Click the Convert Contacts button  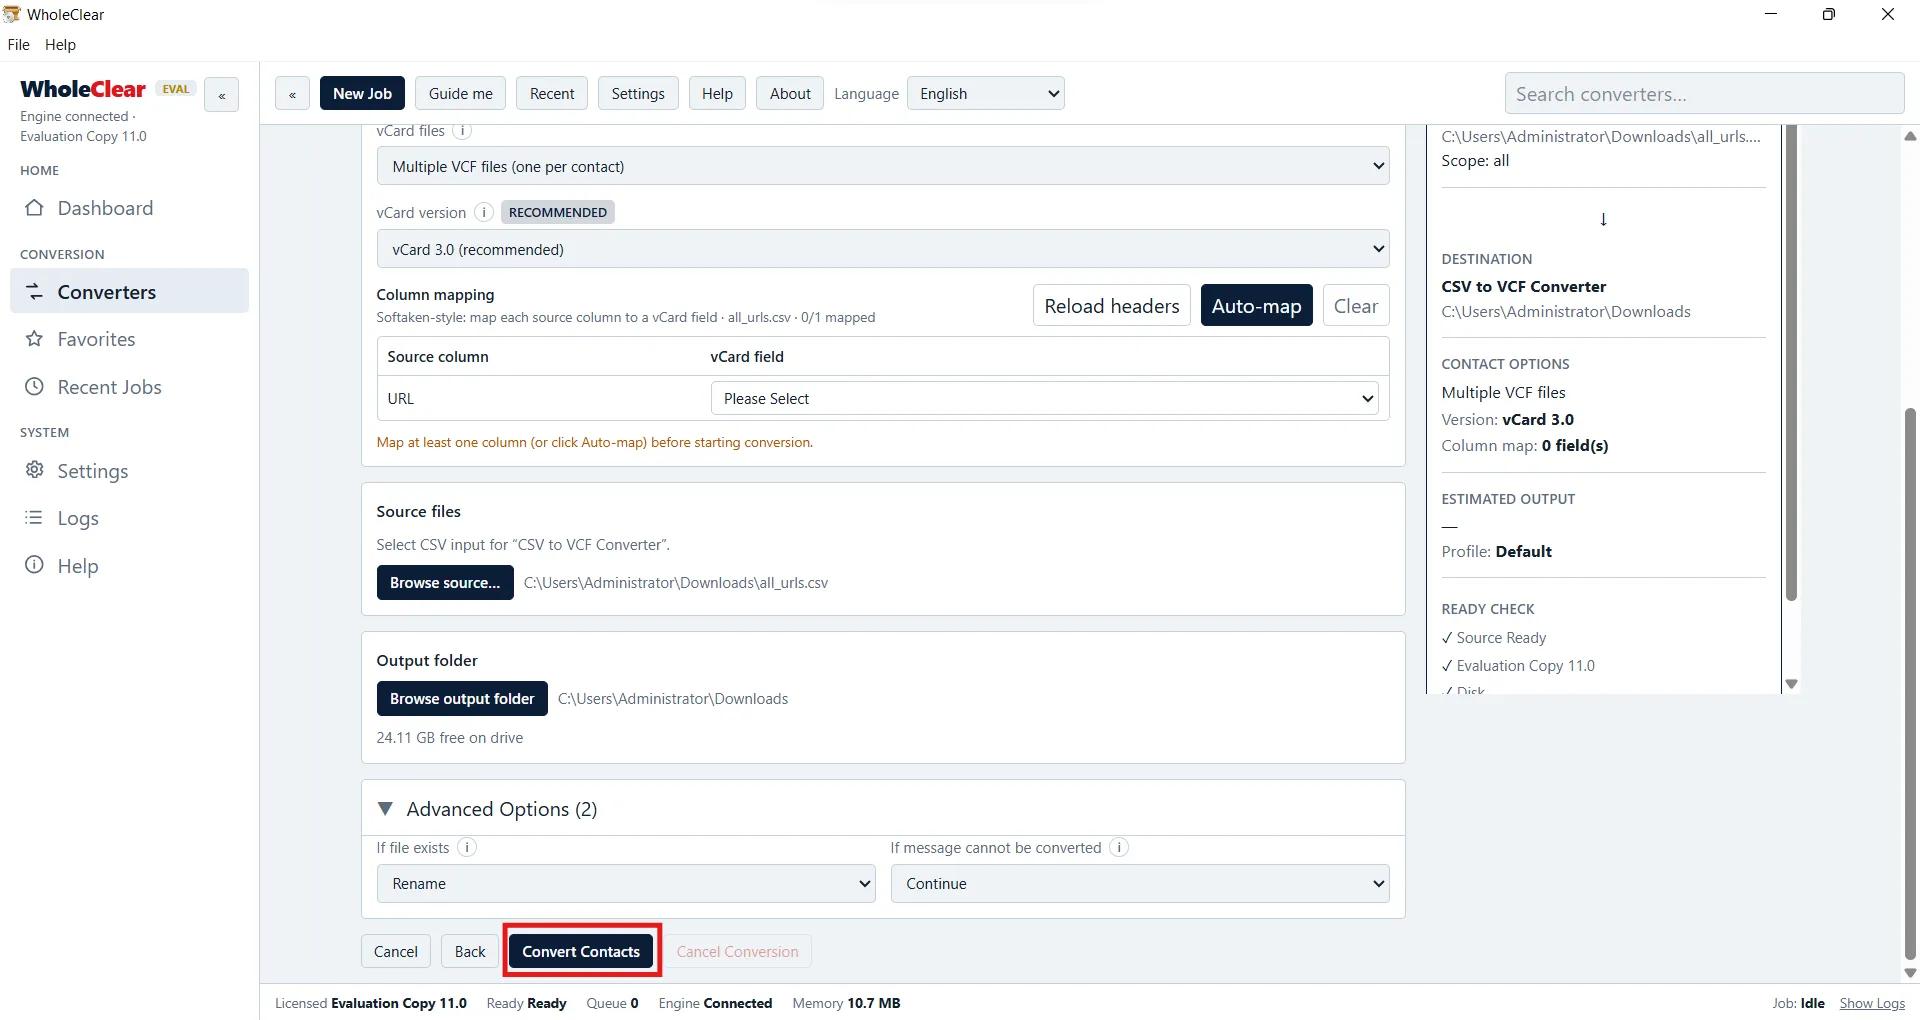coord(581,951)
